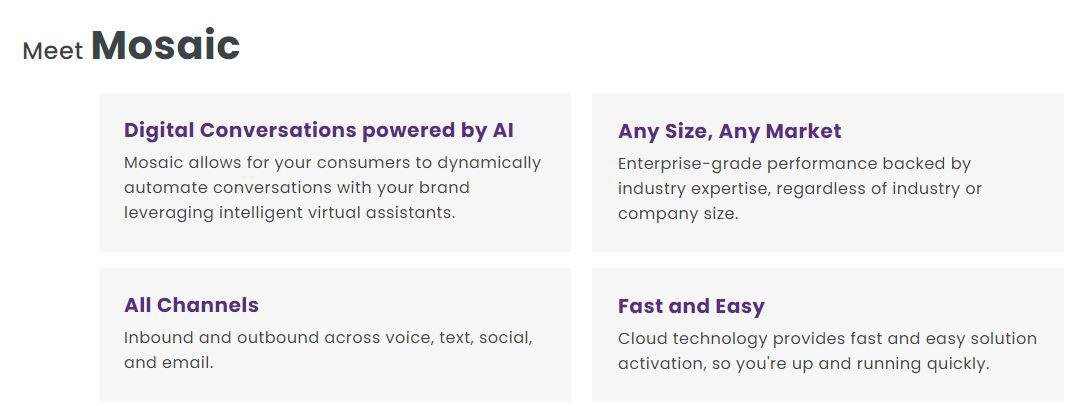Click the large Mosaic heading word
The image size is (1077, 406).
pos(165,46)
